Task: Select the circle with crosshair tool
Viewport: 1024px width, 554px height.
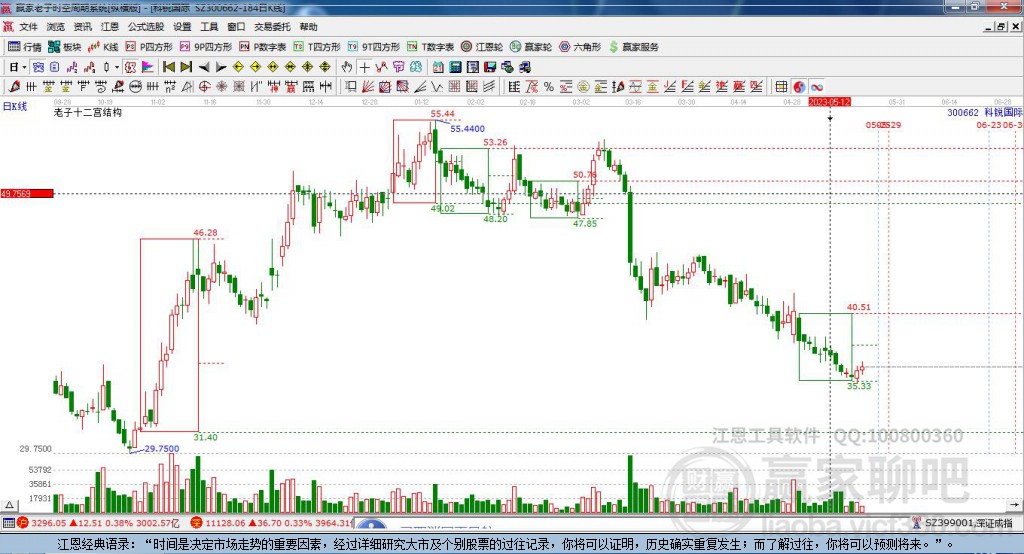Action: [x=204, y=86]
